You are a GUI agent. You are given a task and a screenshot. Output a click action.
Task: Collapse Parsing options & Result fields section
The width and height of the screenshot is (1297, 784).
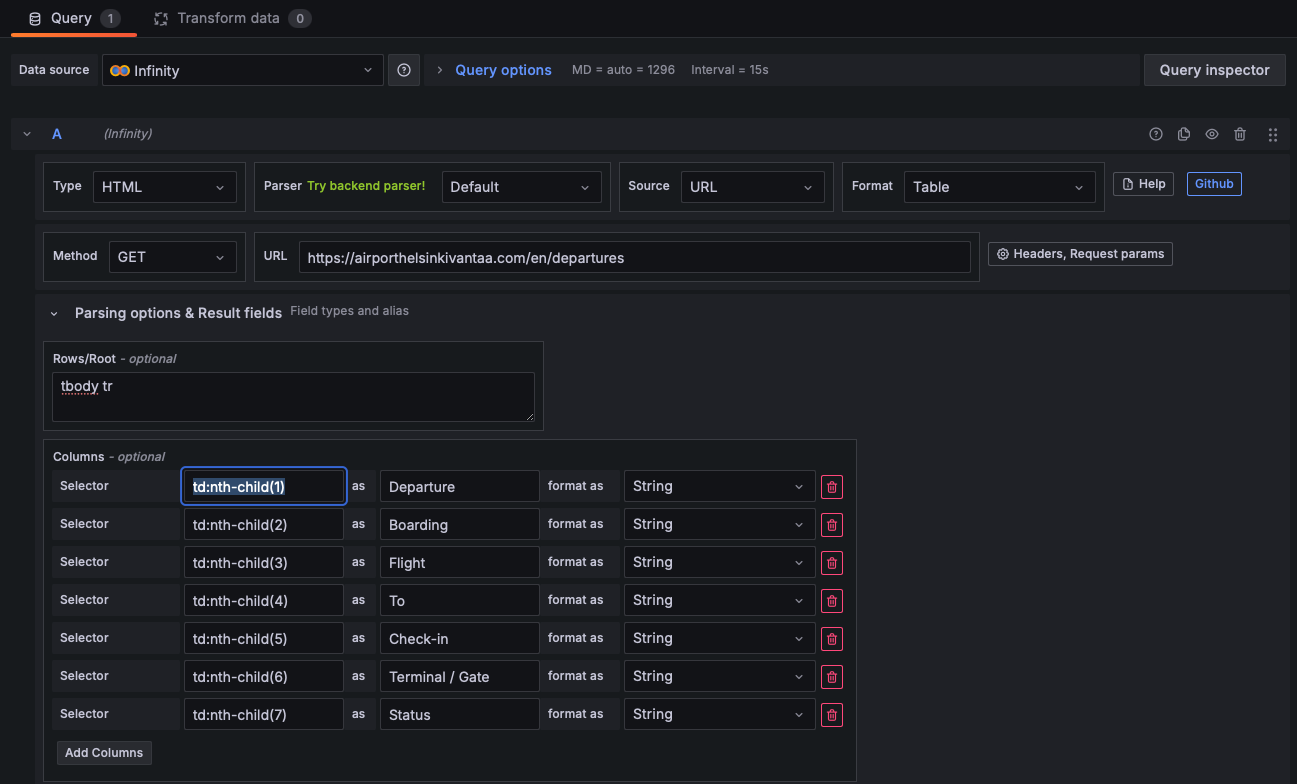click(x=55, y=313)
